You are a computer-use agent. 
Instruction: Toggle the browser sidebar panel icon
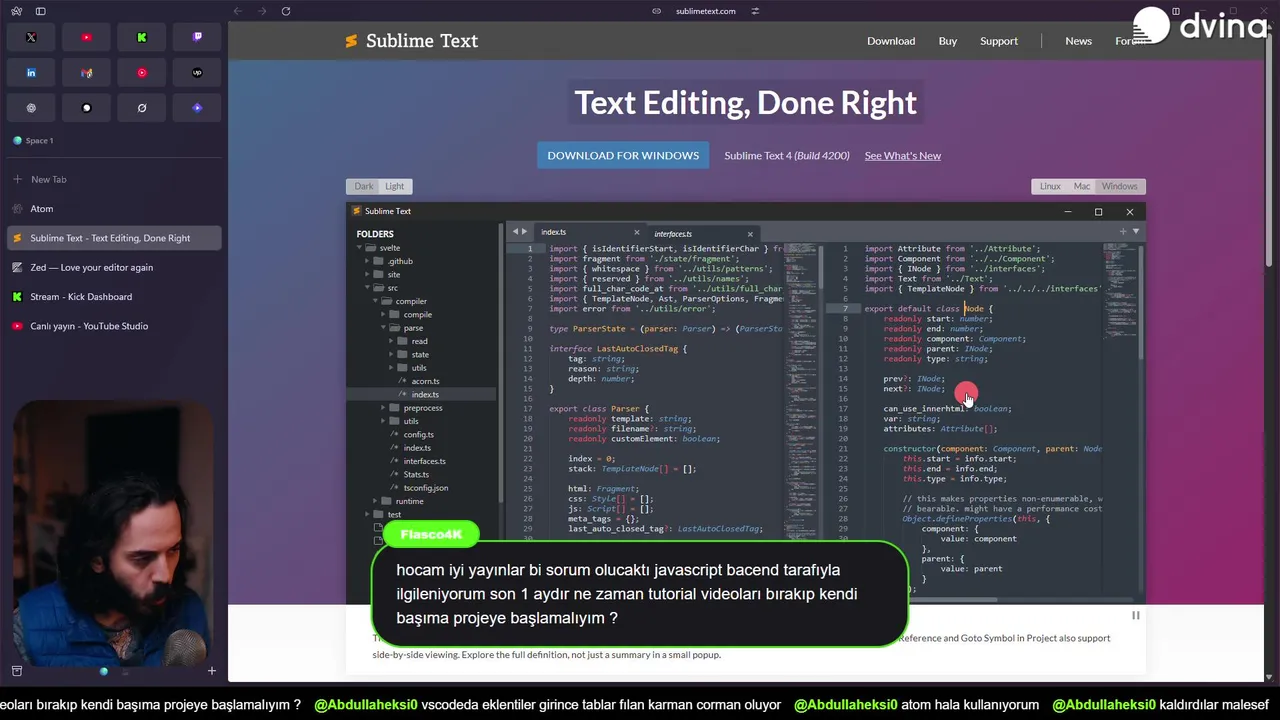[40, 11]
